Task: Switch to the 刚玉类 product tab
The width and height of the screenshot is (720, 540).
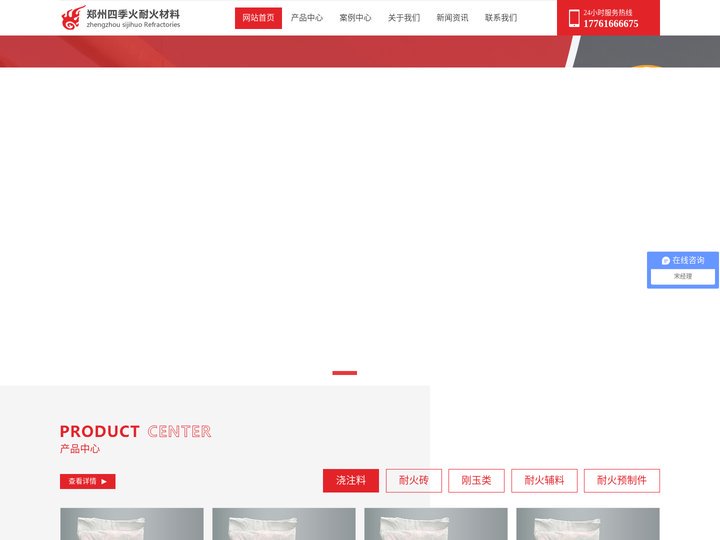Action: [x=476, y=480]
